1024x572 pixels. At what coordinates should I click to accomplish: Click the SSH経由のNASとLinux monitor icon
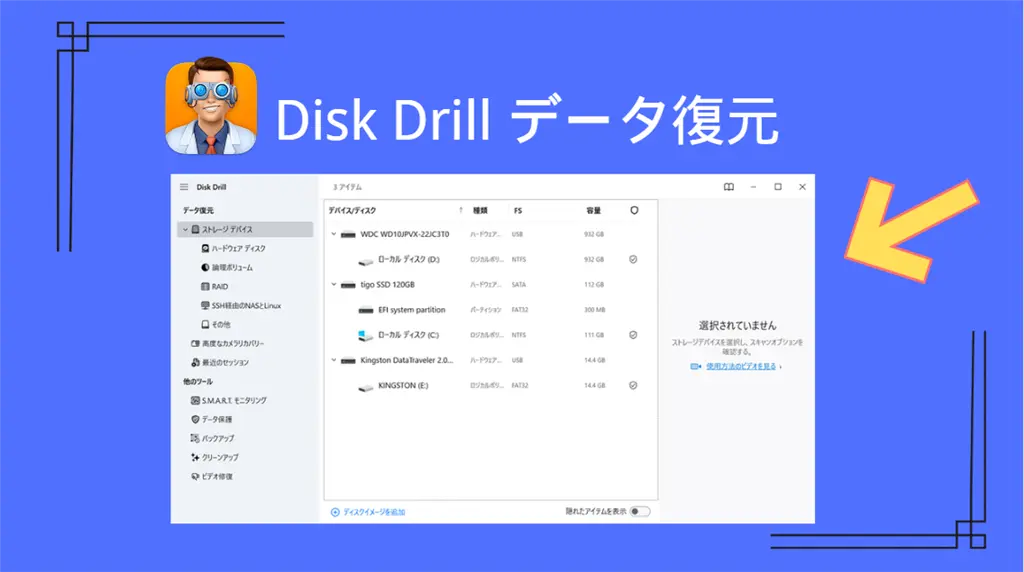205,305
